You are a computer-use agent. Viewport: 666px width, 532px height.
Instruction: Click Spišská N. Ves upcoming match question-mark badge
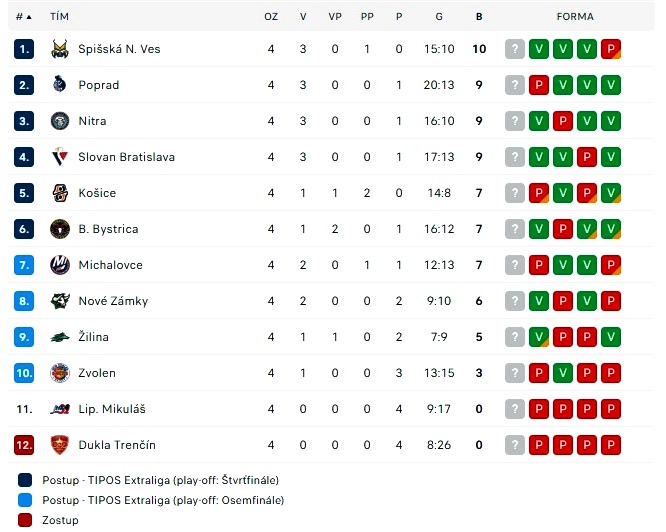(515, 49)
